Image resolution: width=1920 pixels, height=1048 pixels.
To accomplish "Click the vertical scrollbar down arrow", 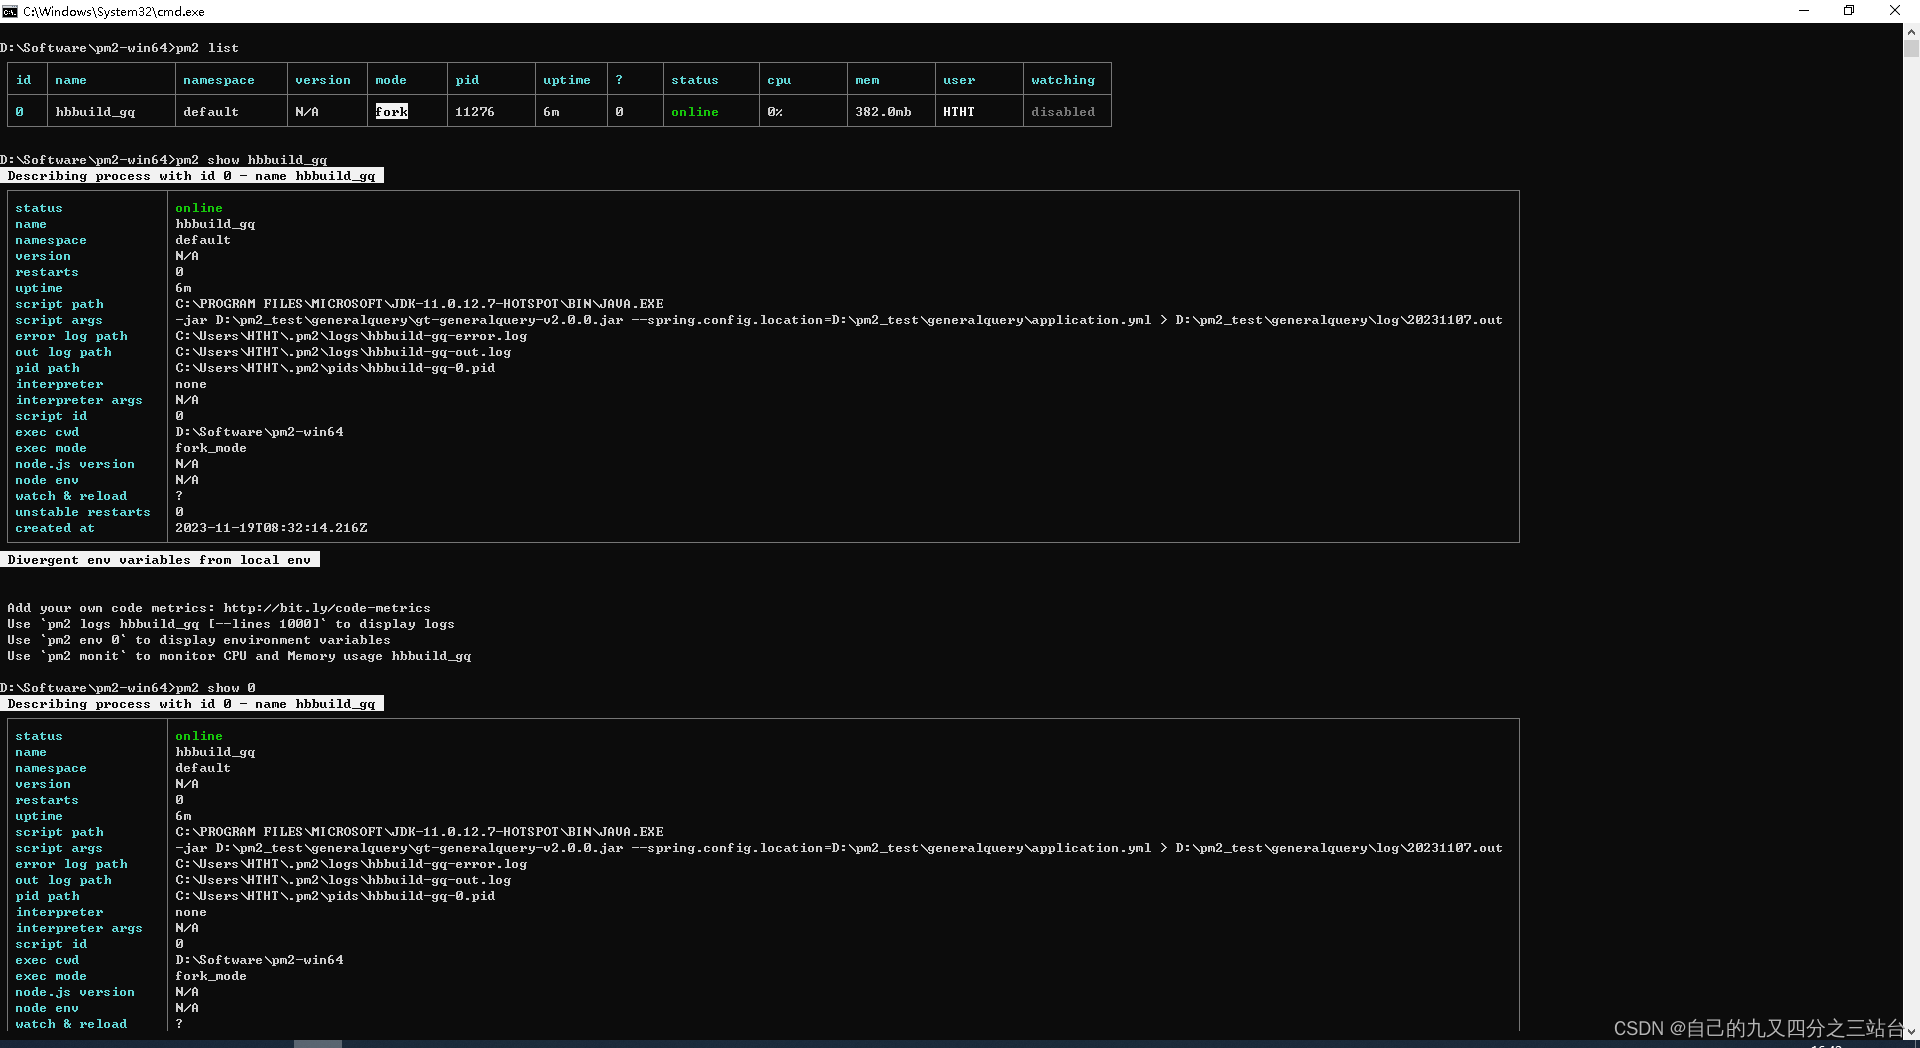I will pos(1911,1031).
